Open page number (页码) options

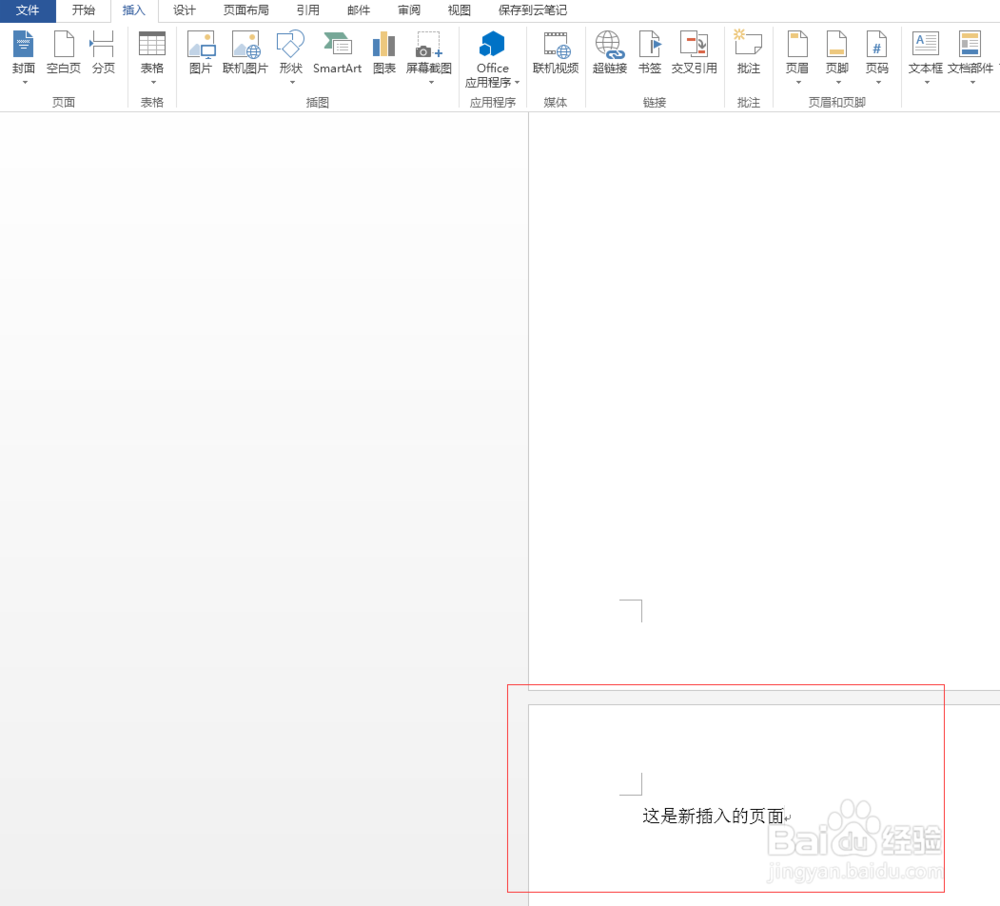coord(877,53)
